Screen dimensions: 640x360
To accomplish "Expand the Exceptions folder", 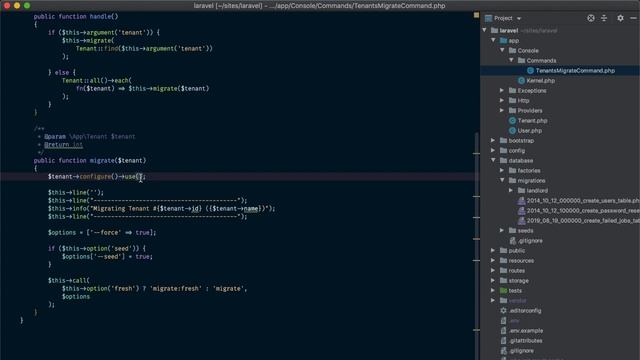I will pos(502,90).
